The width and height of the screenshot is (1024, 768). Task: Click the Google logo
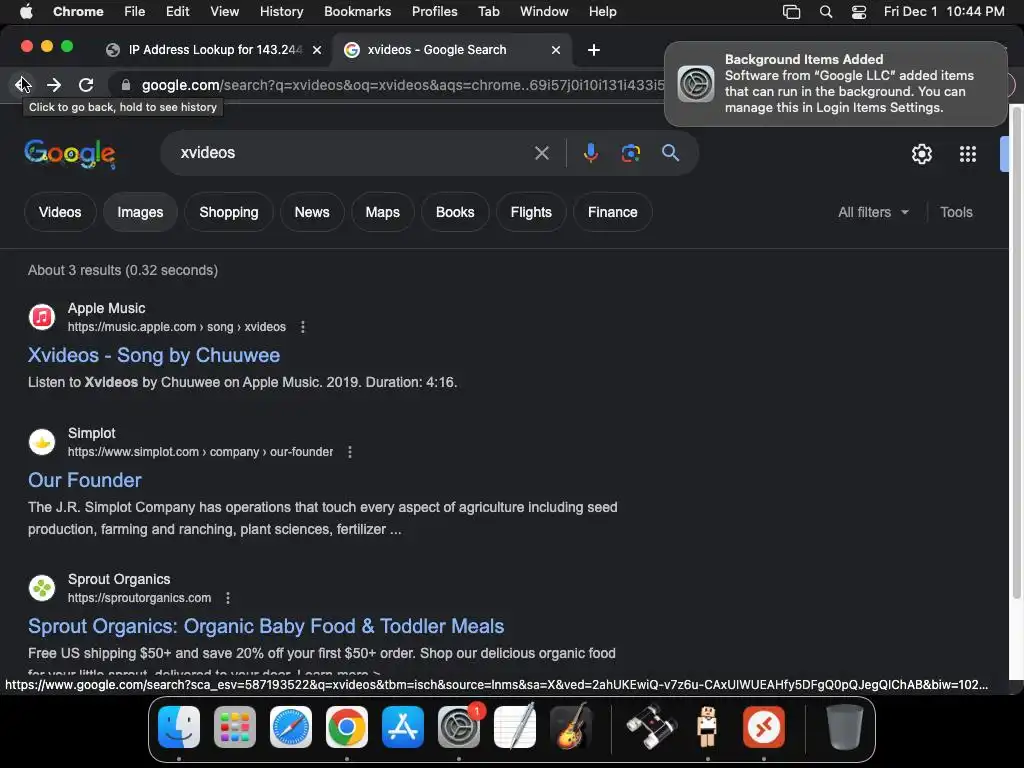[x=70, y=154]
